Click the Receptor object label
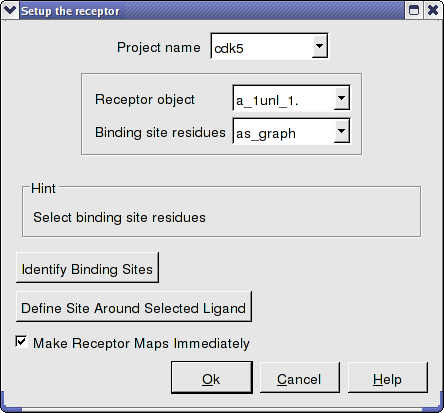Viewport: 444px width, 413px height. pyautogui.click(x=145, y=99)
